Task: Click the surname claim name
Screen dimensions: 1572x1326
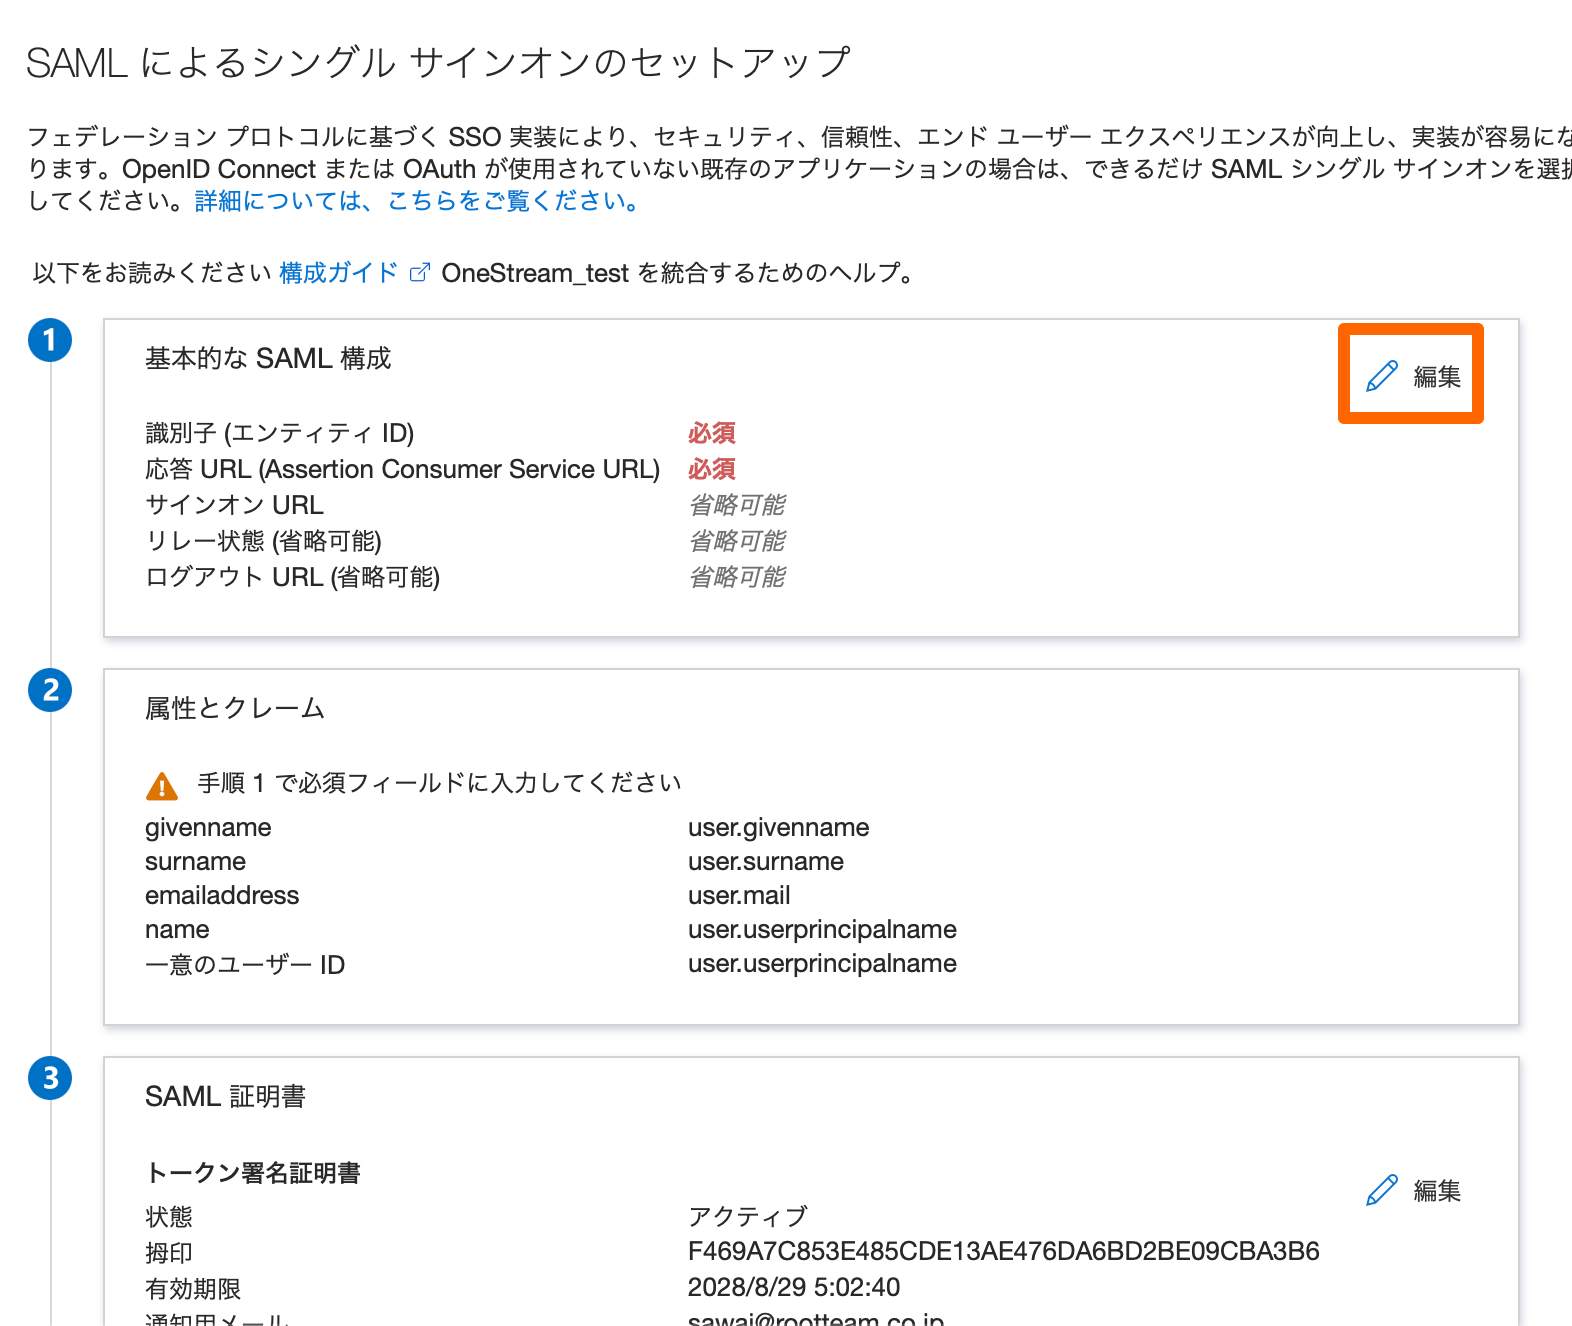Action: coord(195,862)
